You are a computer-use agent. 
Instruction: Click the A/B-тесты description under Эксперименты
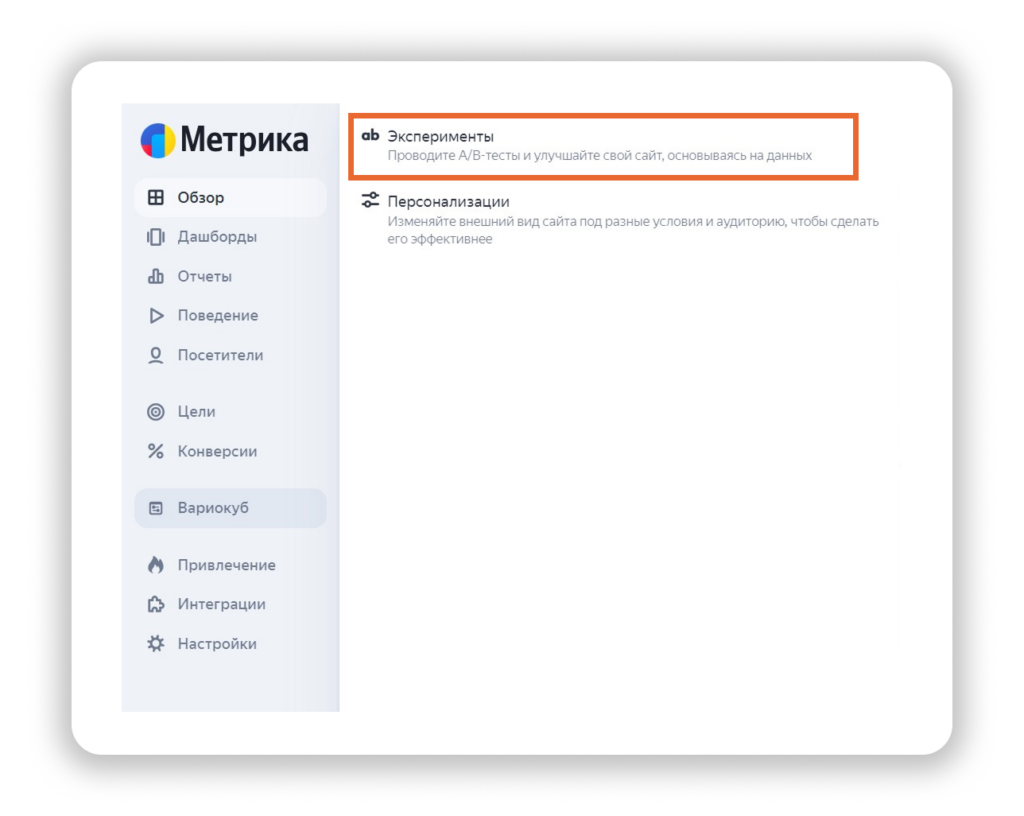[599, 156]
